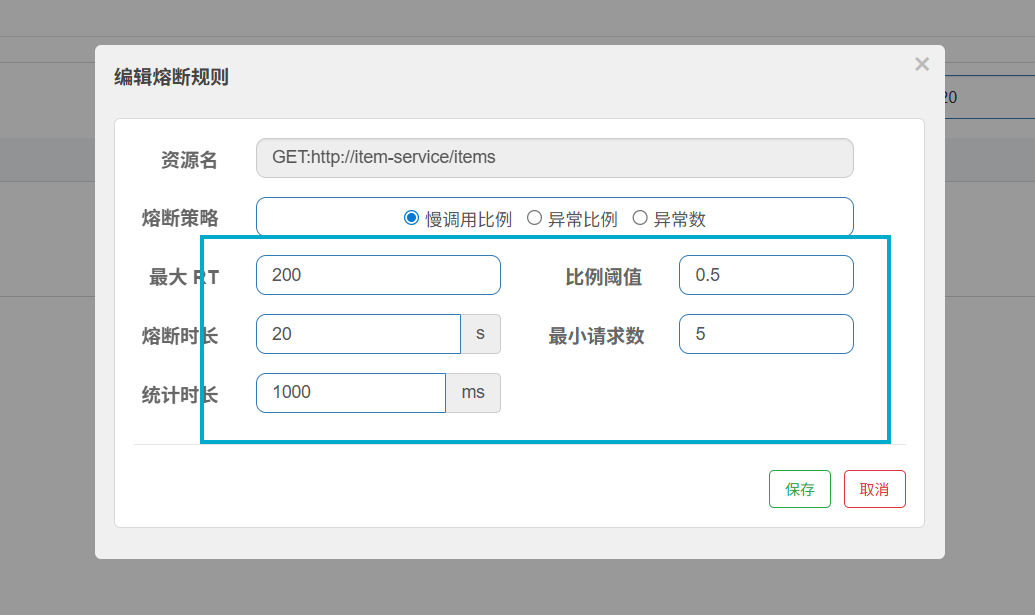
Task: Click the 编辑熔断规则 dialog title
Action: click(x=172, y=77)
